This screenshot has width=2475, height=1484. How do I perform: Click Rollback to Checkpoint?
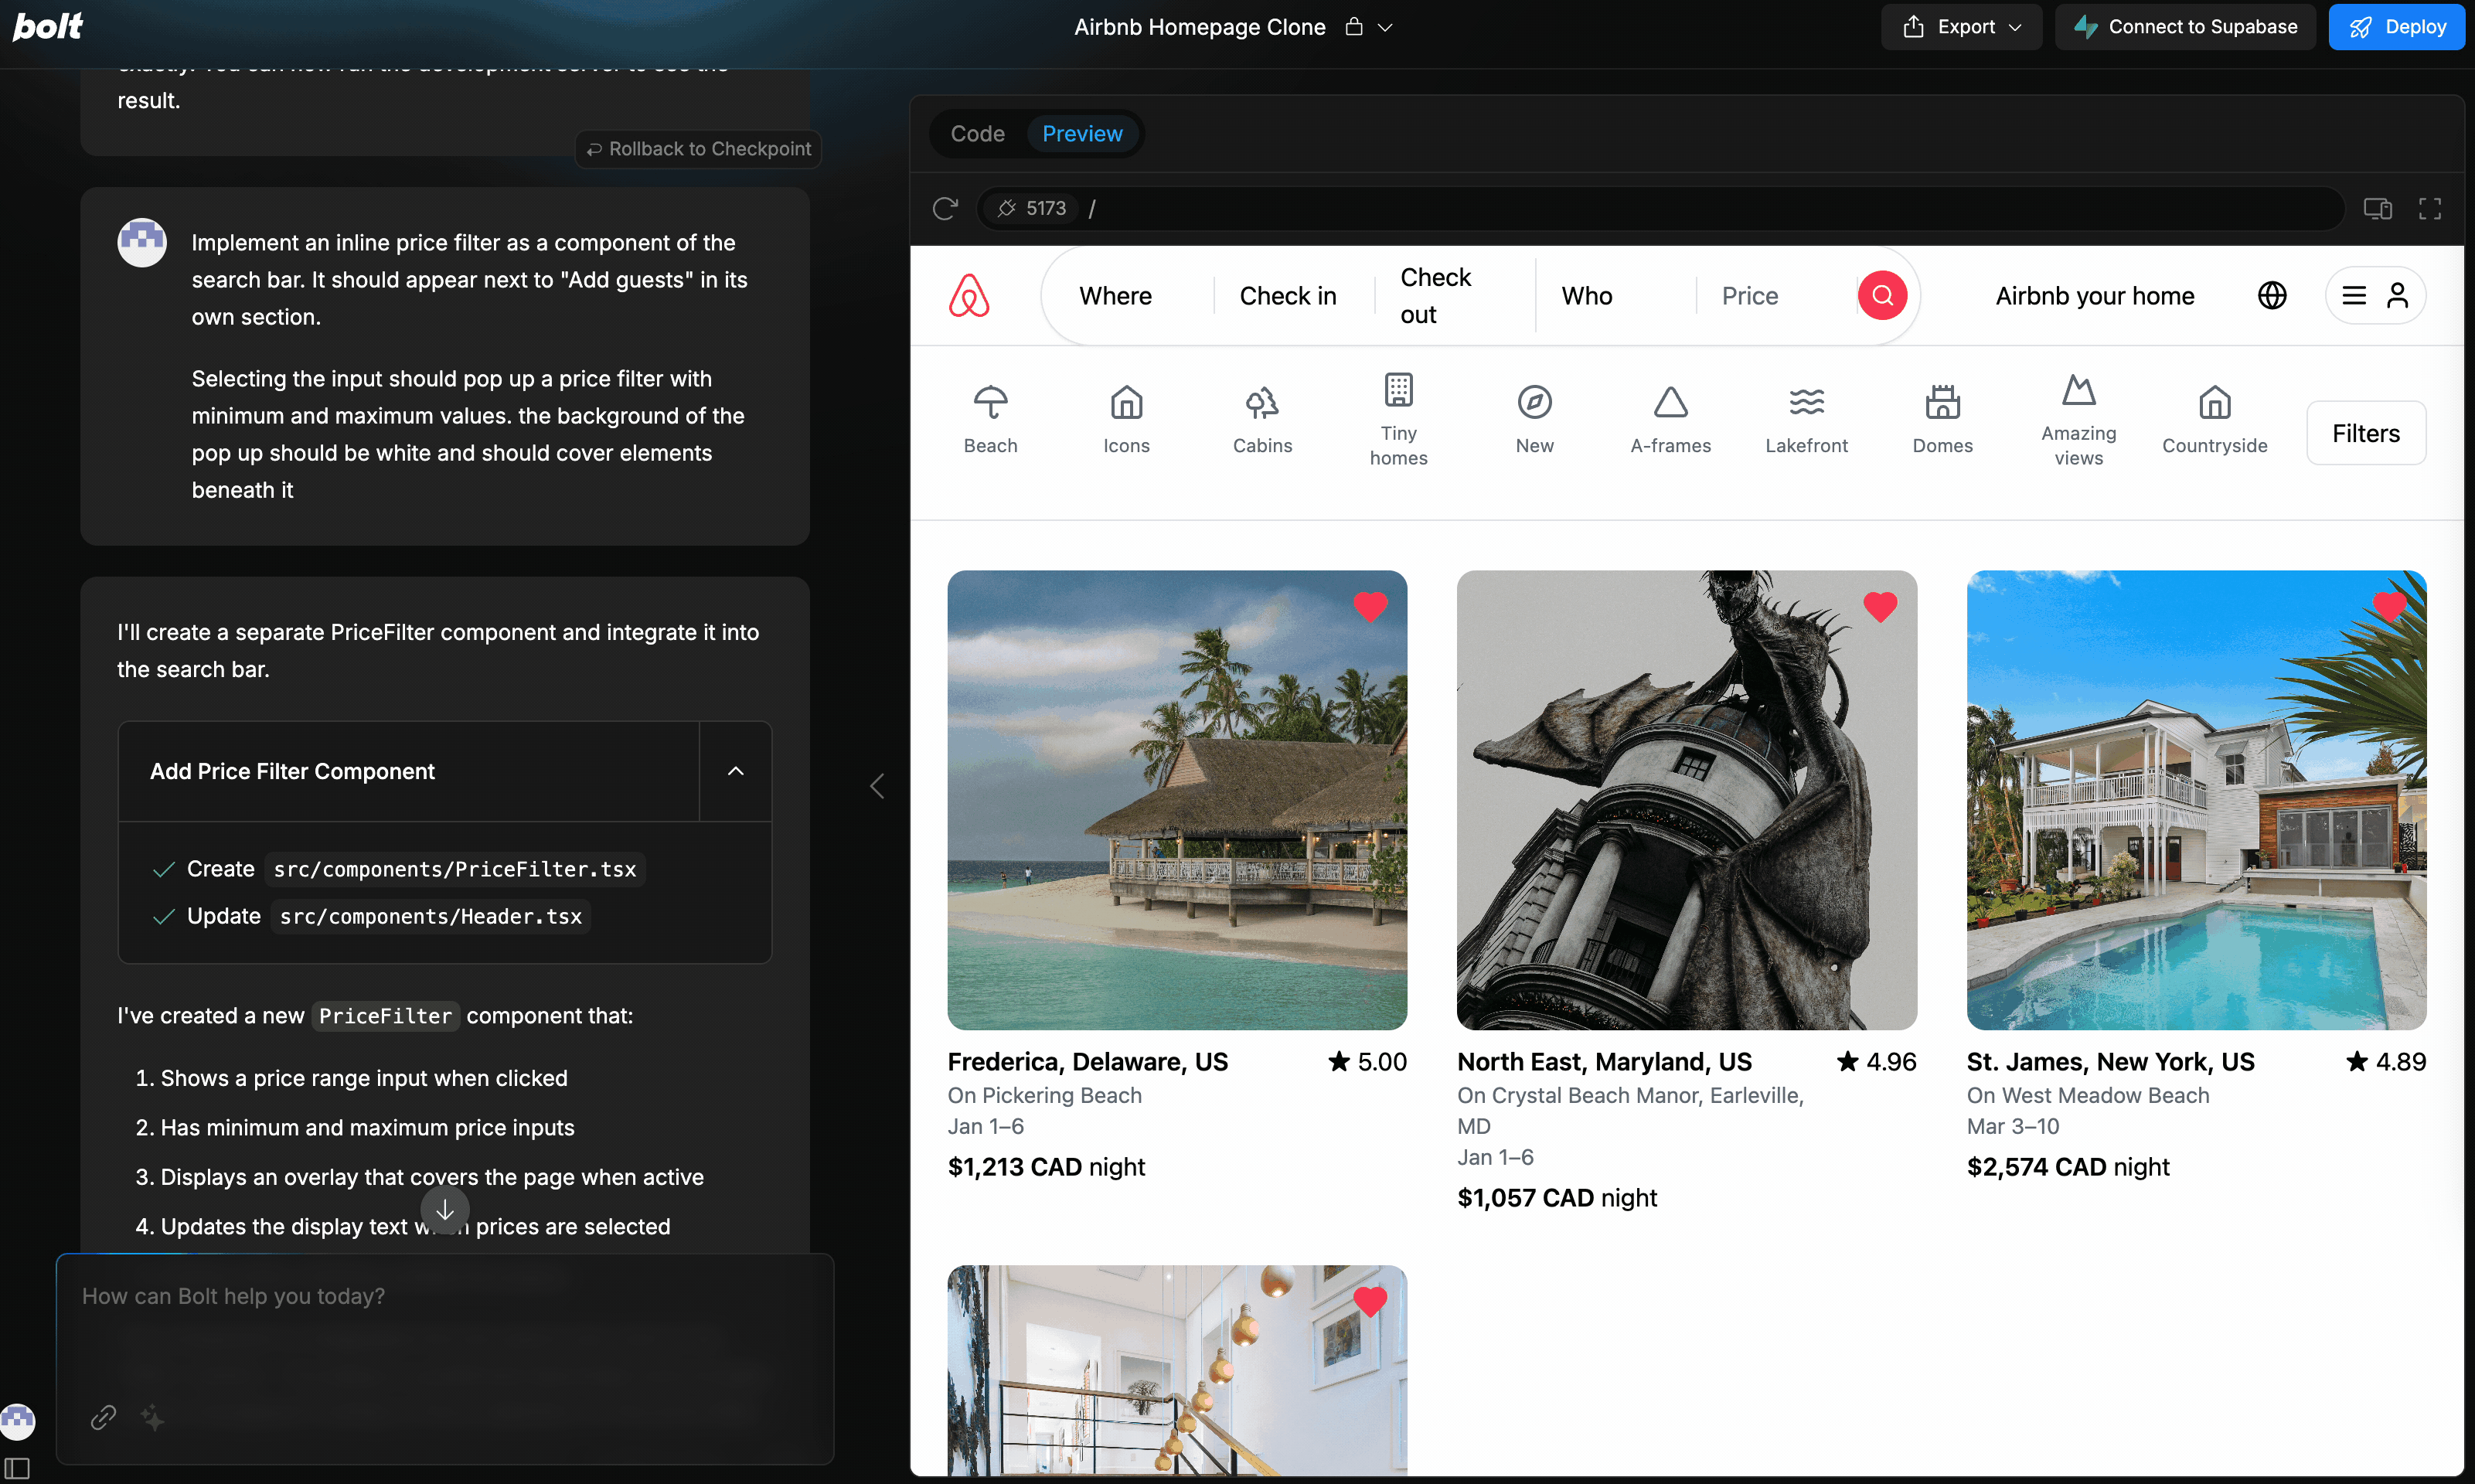698,148
